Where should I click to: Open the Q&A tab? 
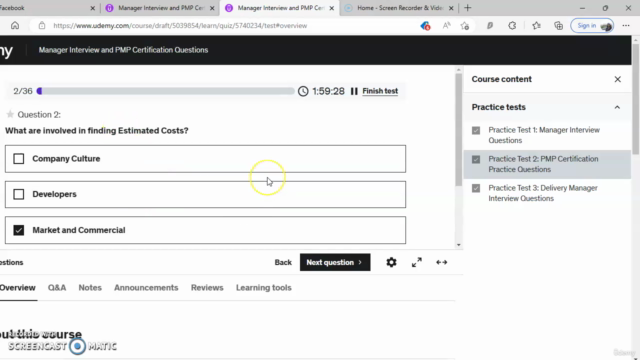[57, 288]
